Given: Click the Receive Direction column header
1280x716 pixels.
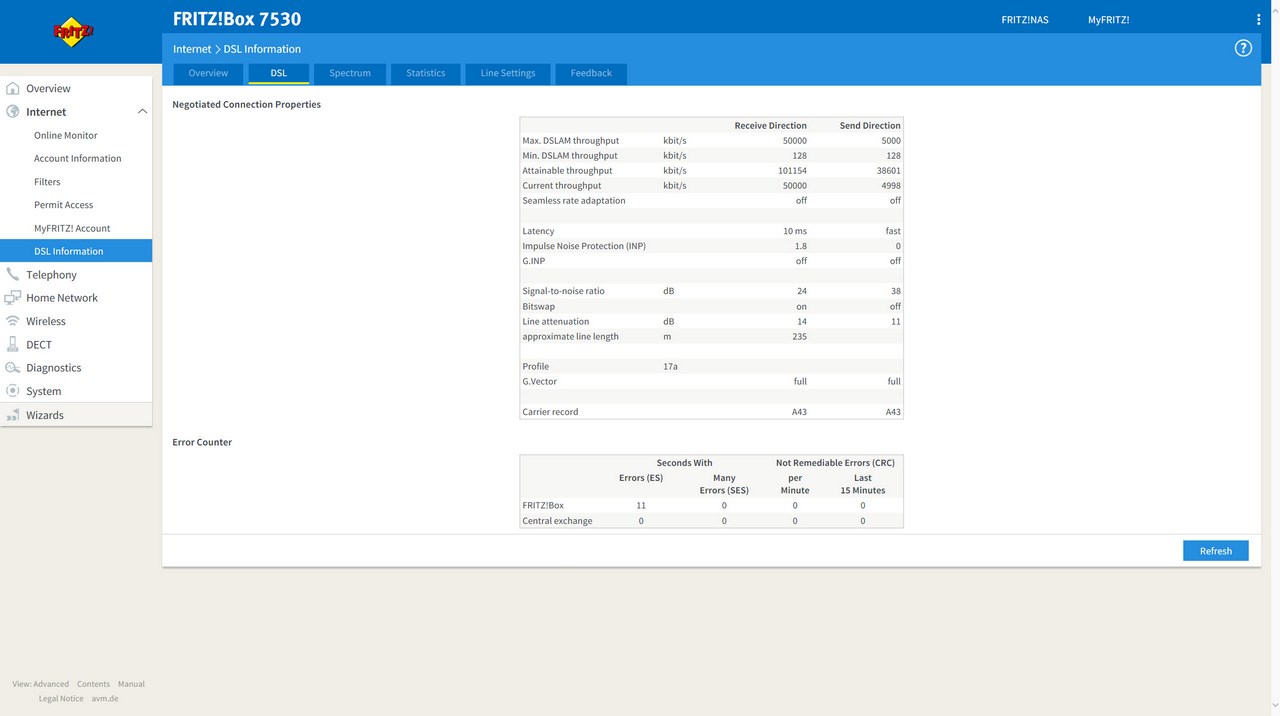Looking at the screenshot, I should point(770,126).
